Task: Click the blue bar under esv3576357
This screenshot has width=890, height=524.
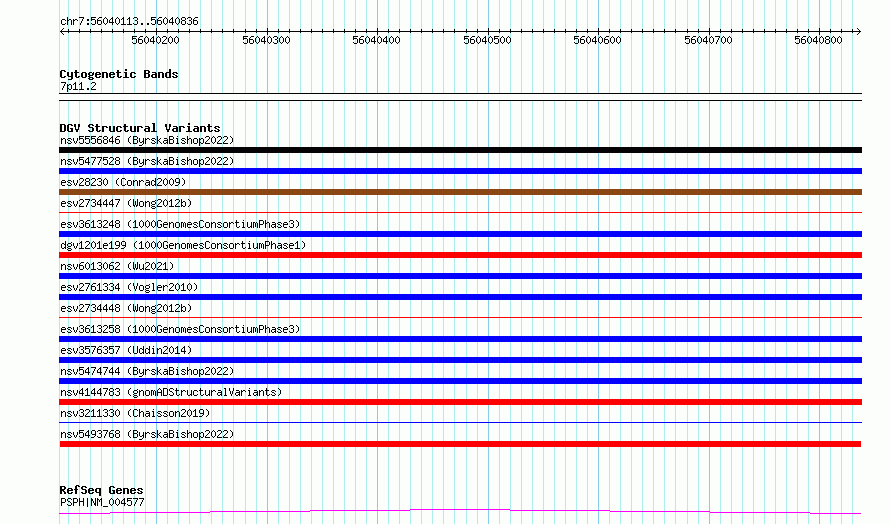Action: [x=460, y=360]
